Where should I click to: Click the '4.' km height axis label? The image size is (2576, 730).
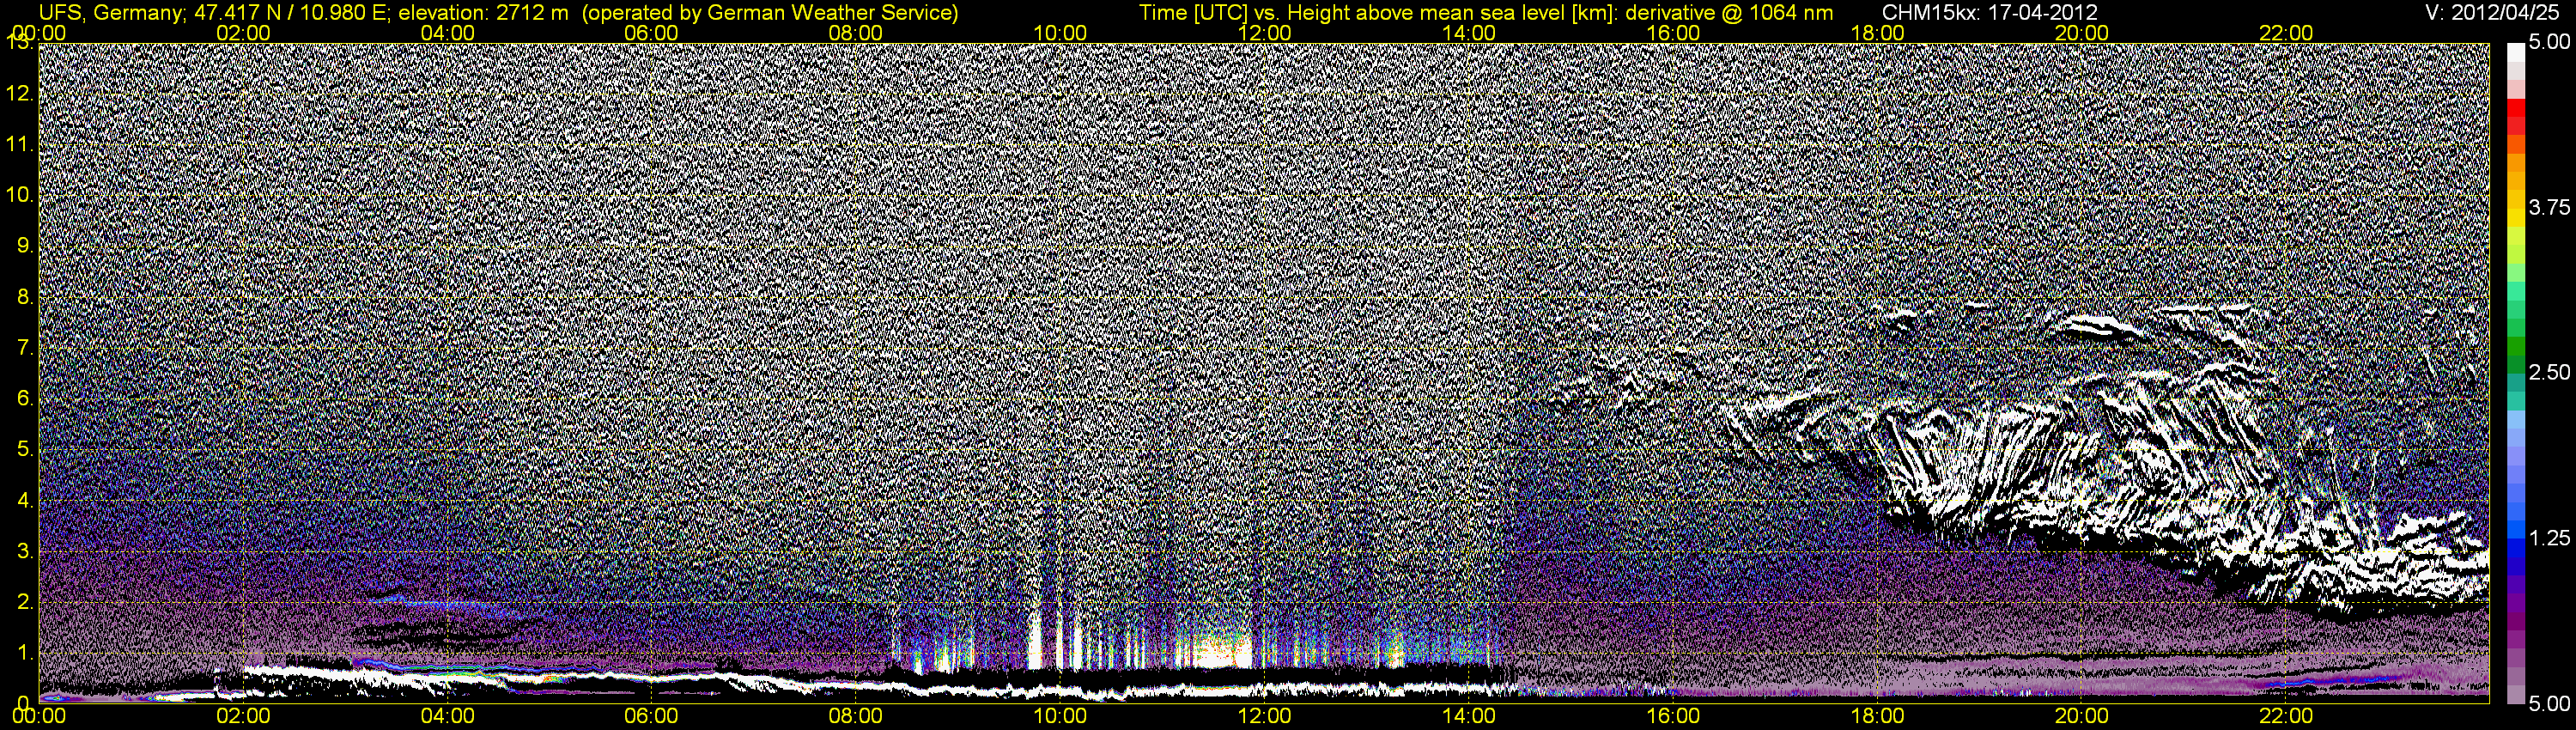tap(25, 500)
